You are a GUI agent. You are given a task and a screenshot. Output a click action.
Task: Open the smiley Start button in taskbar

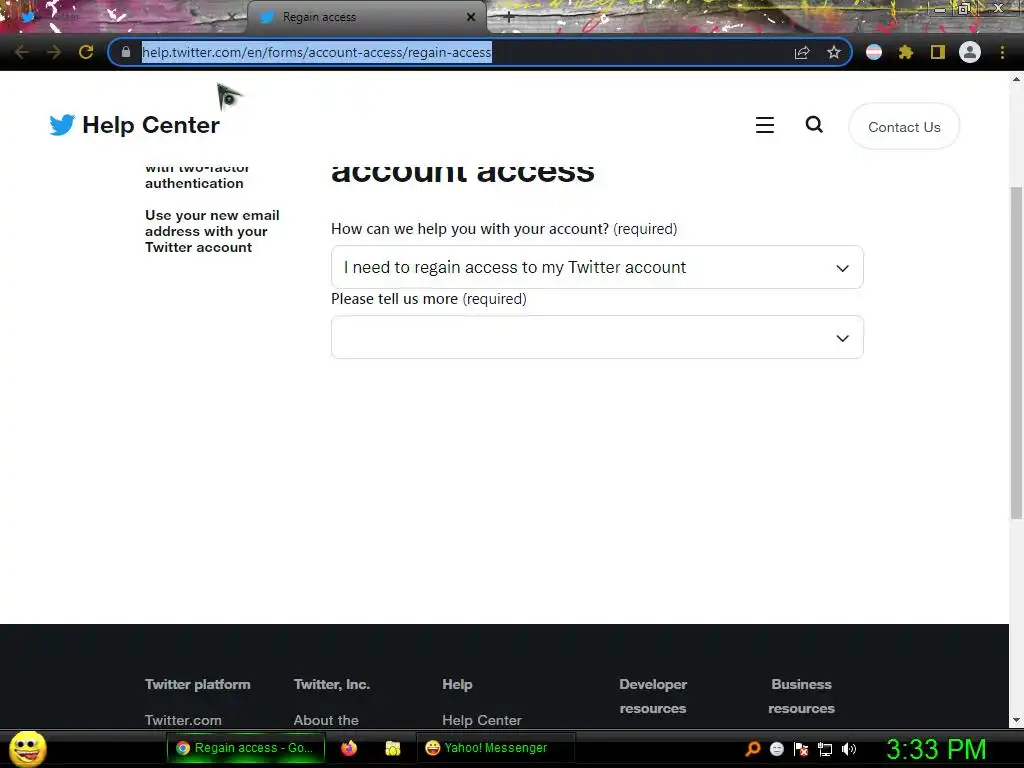pyautogui.click(x=27, y=748)
